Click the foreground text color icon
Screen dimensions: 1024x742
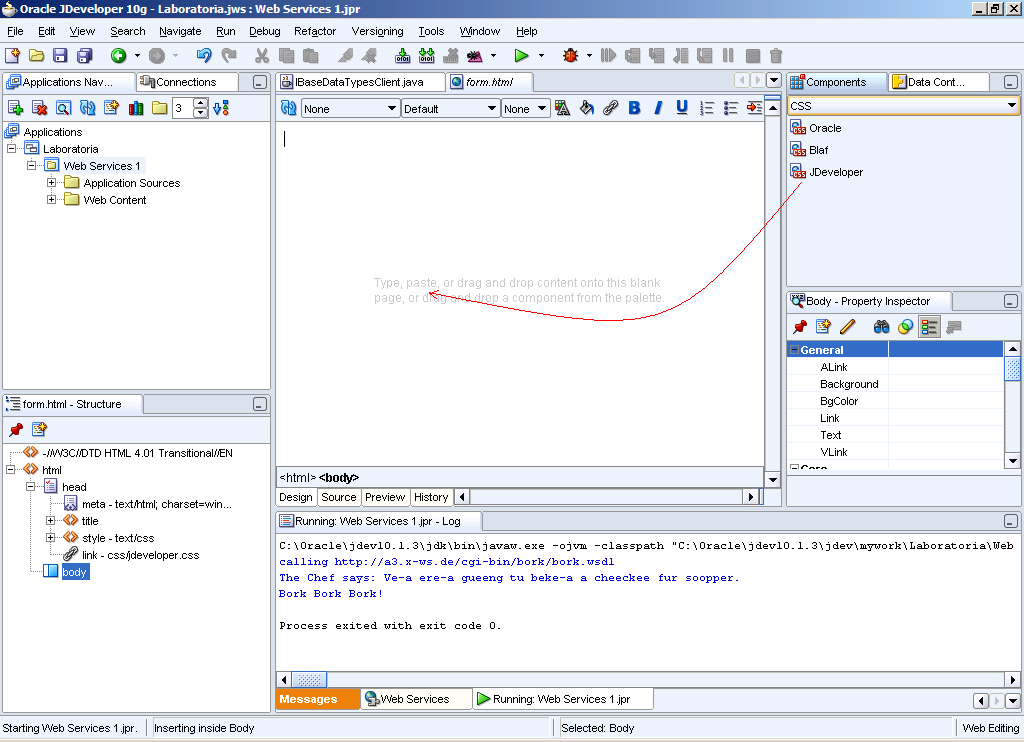[x=562, y=108]
